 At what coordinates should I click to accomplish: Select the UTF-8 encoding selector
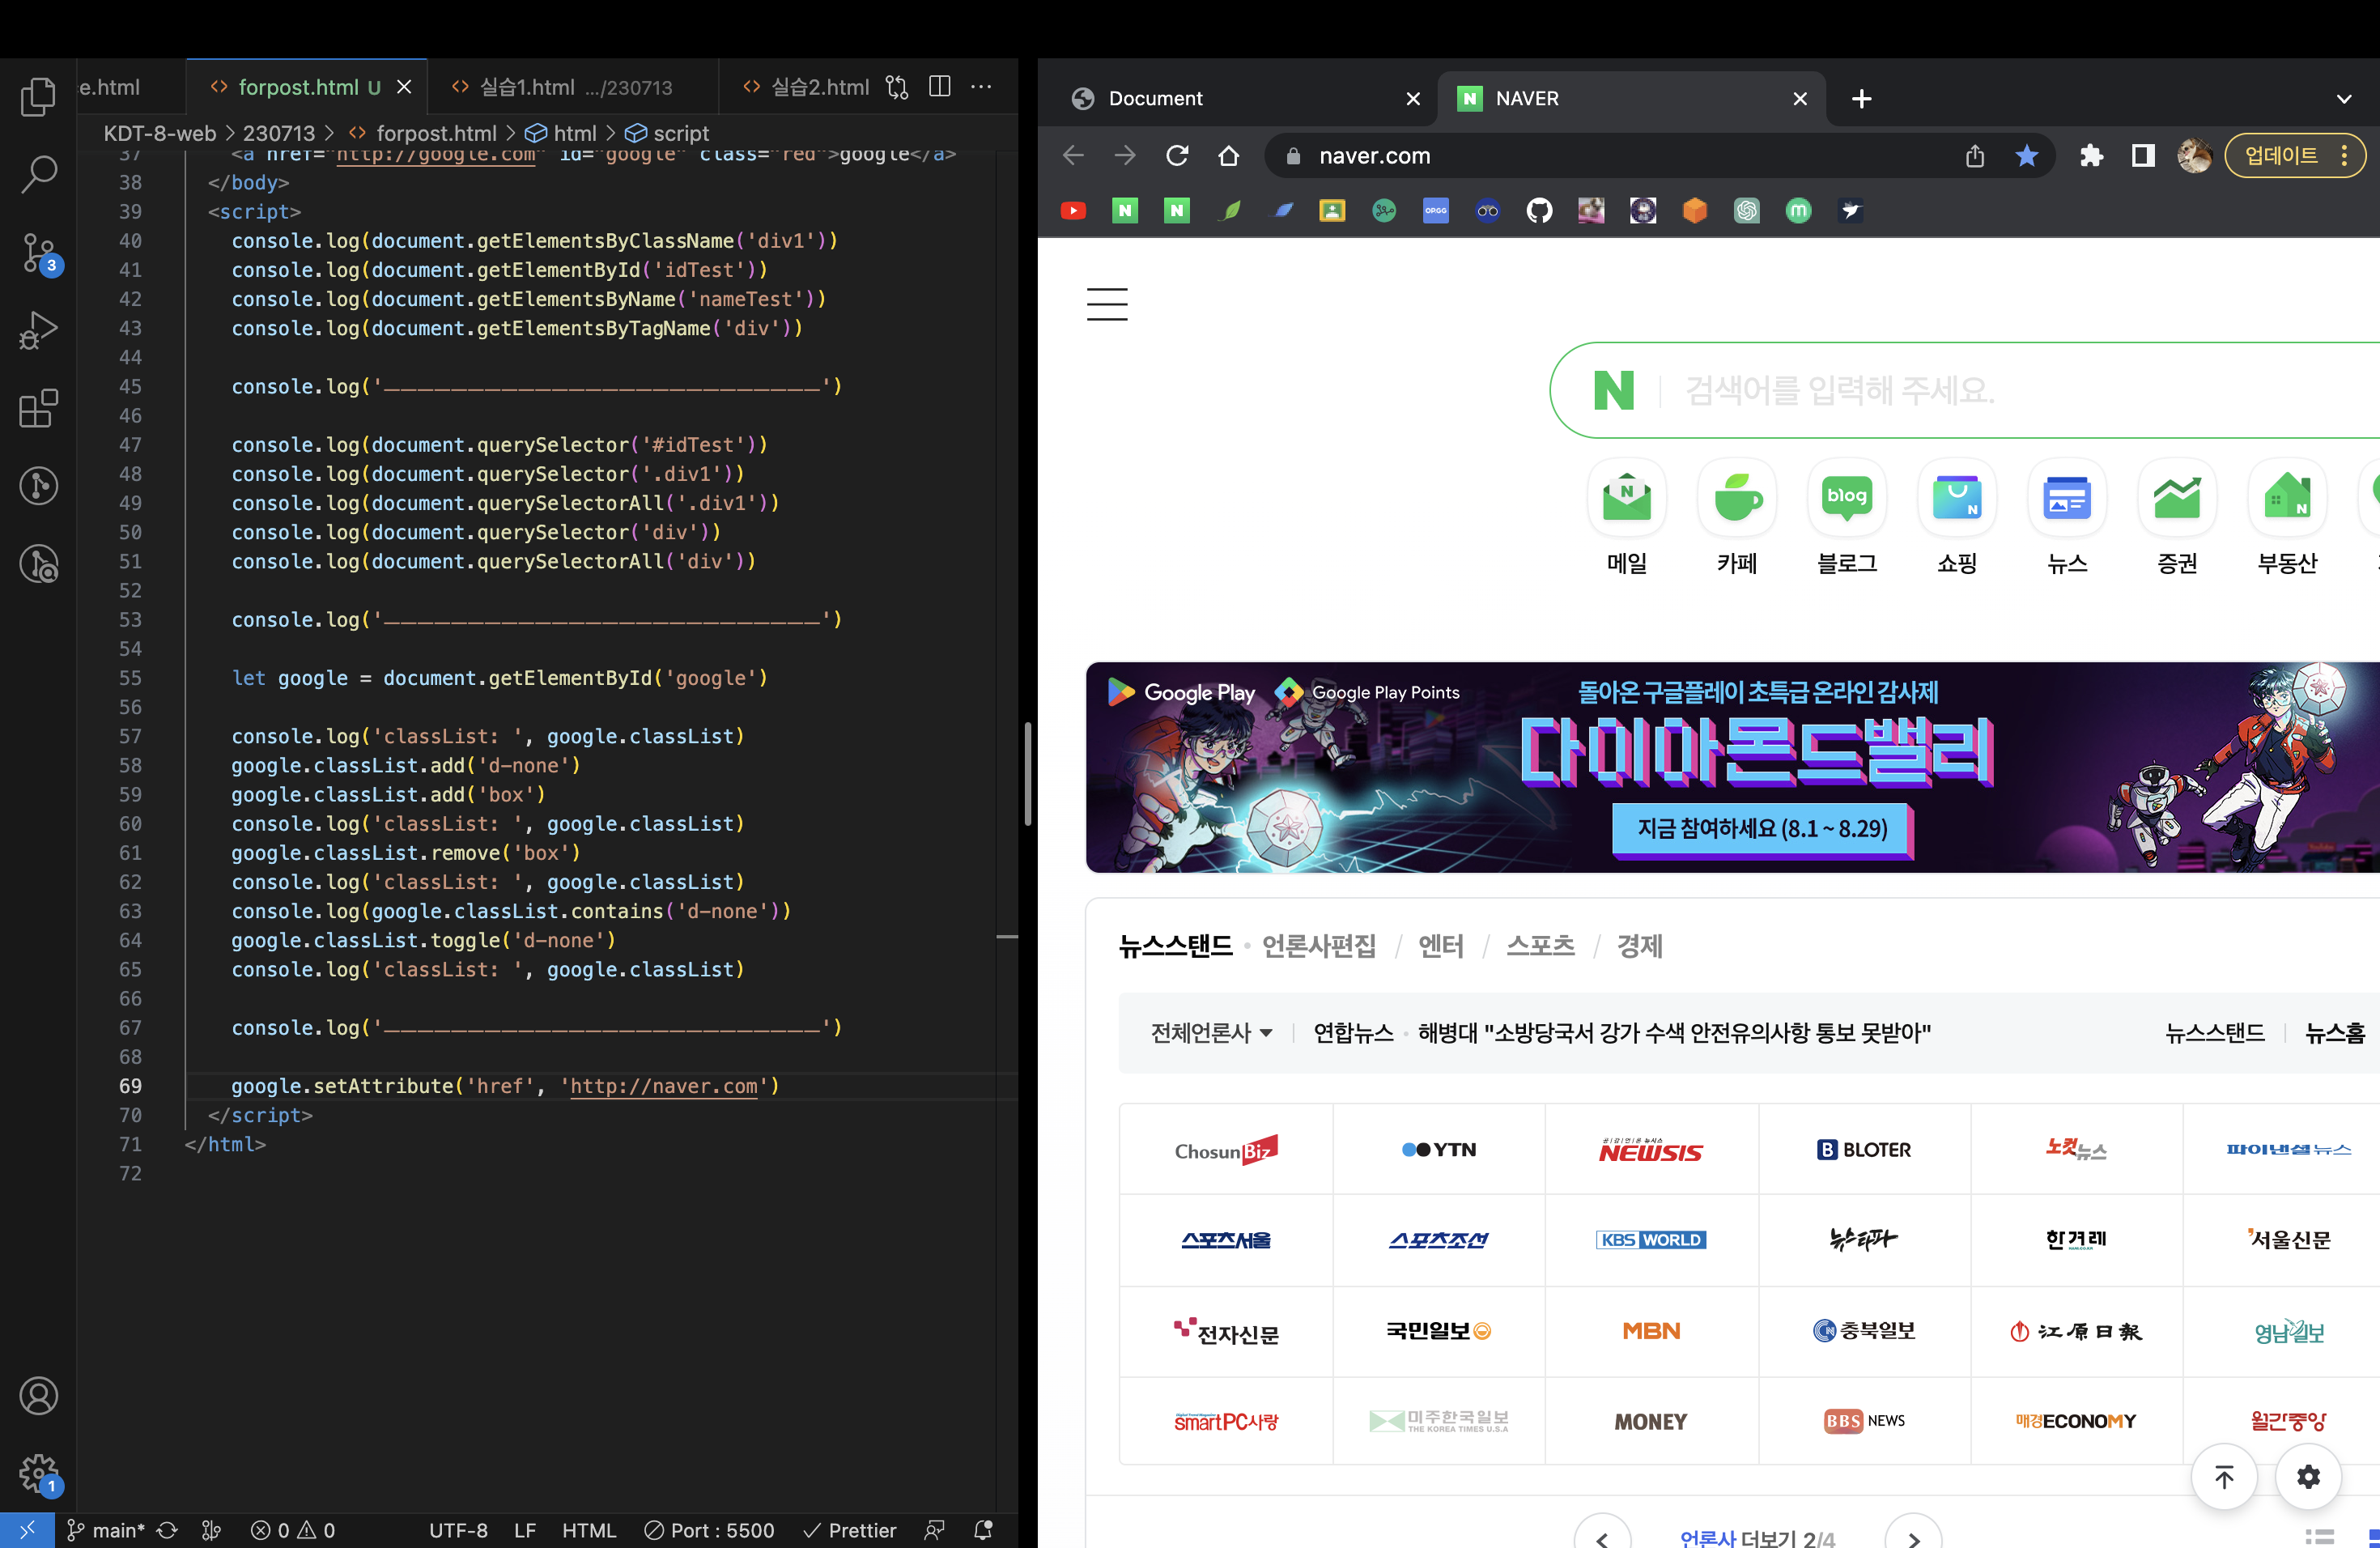point(458,1530)
